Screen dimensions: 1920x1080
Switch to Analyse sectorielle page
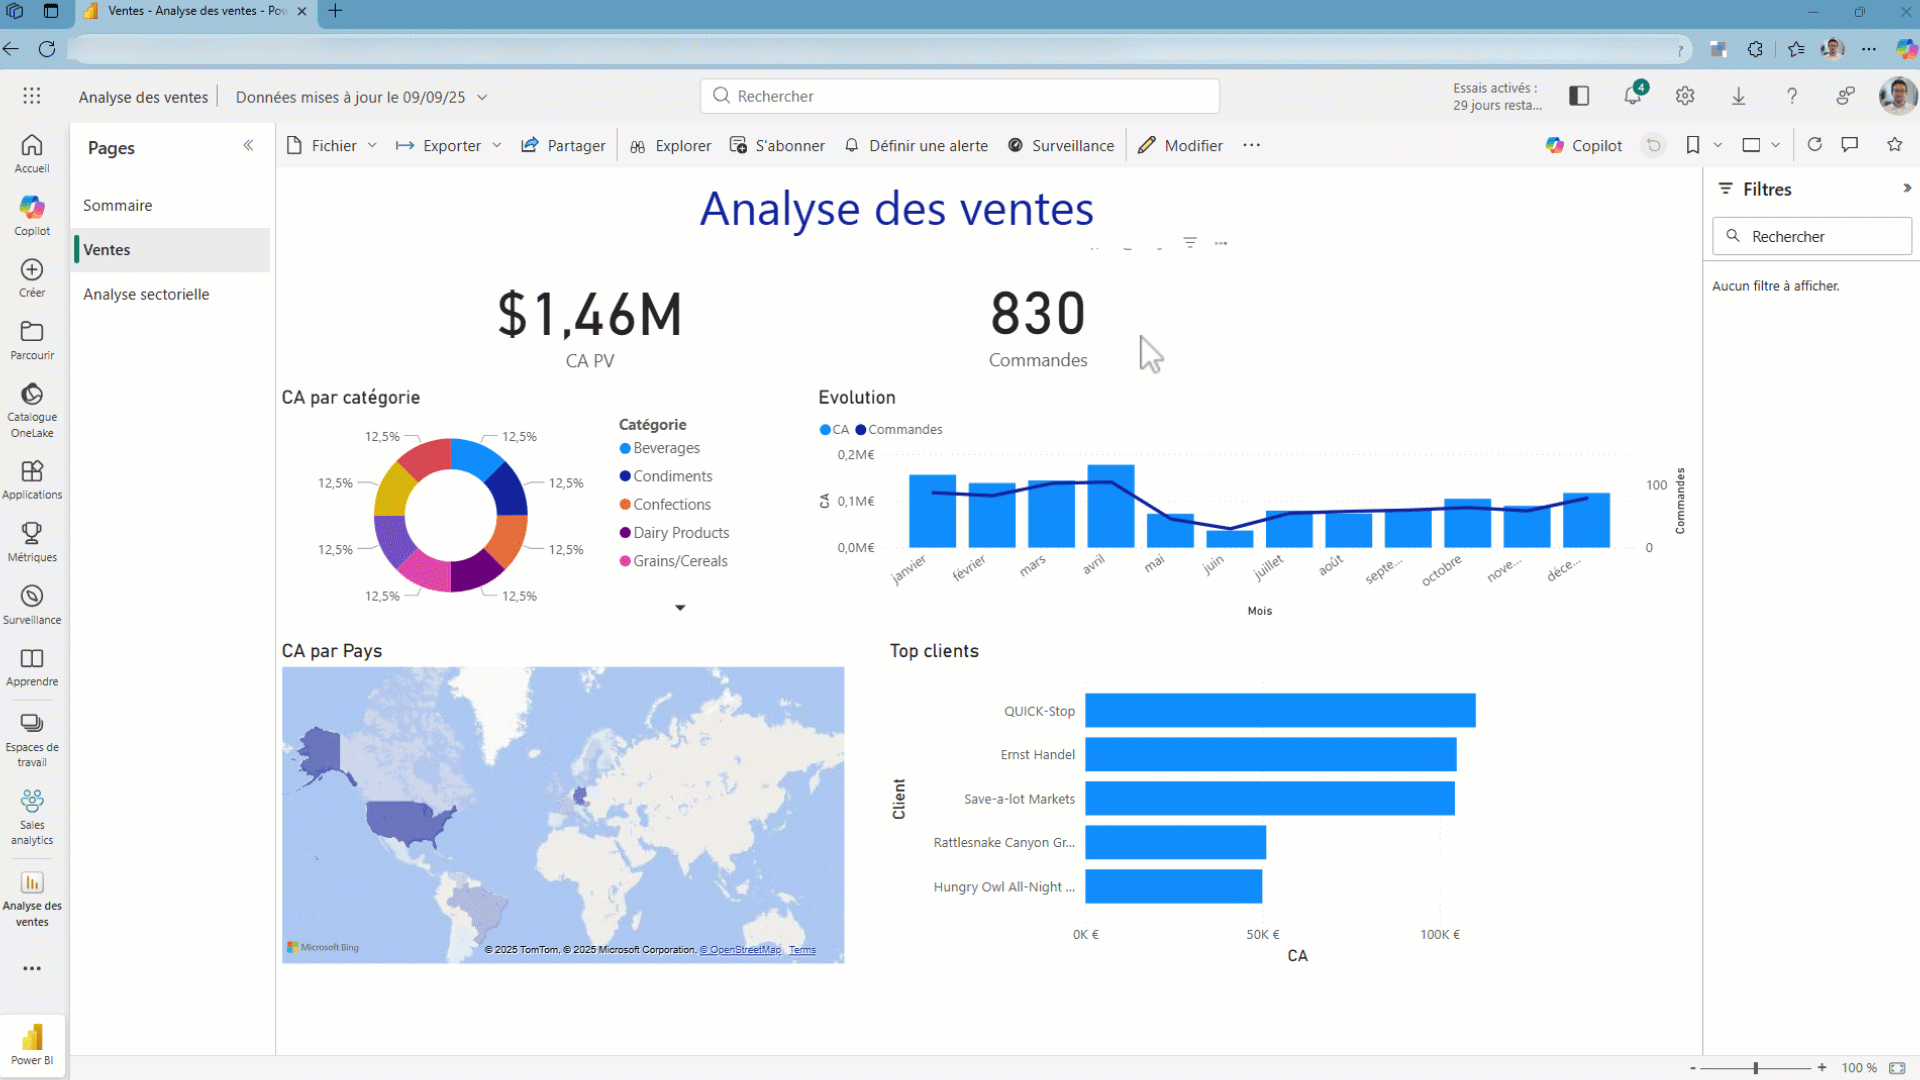pos(146,294)
